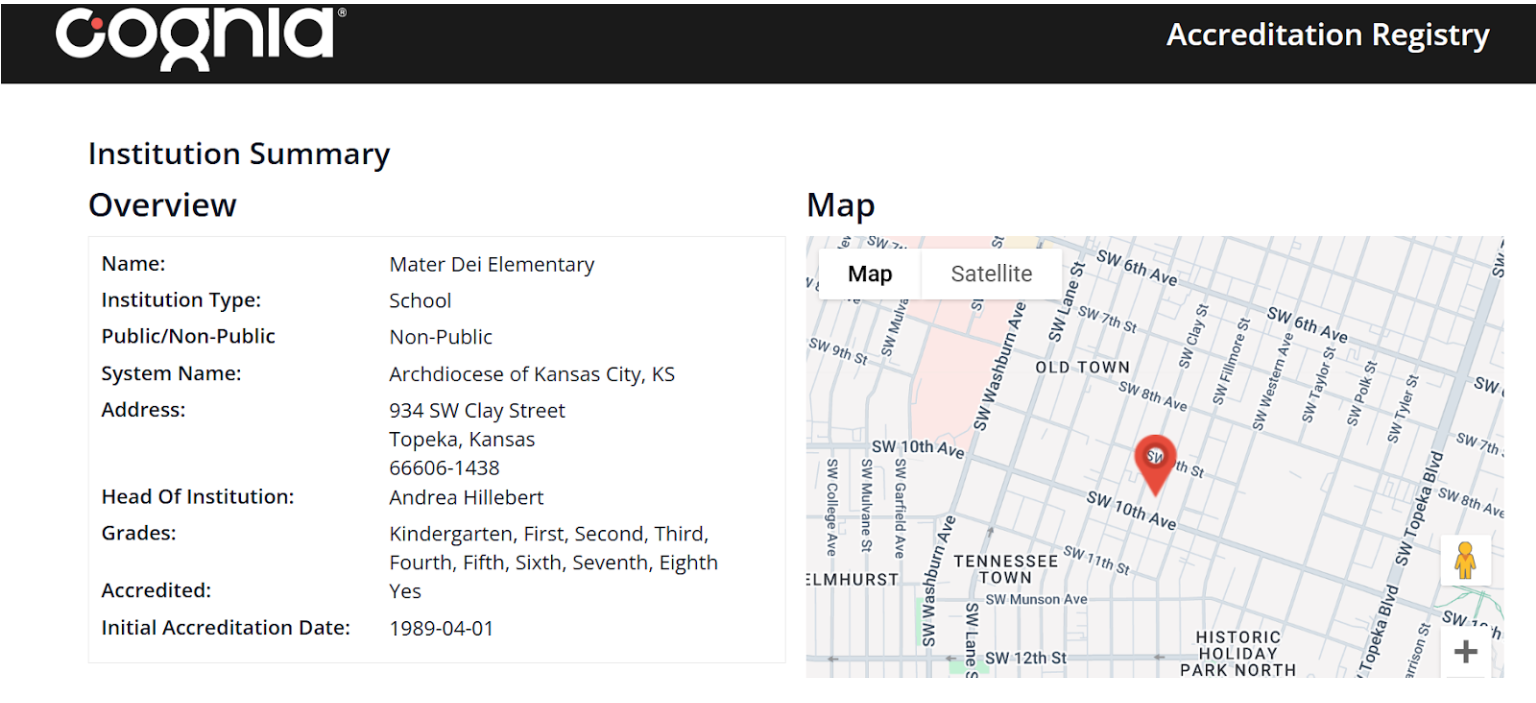Select the Map view tab
The image size is (1536, 703).
(869, 274)
